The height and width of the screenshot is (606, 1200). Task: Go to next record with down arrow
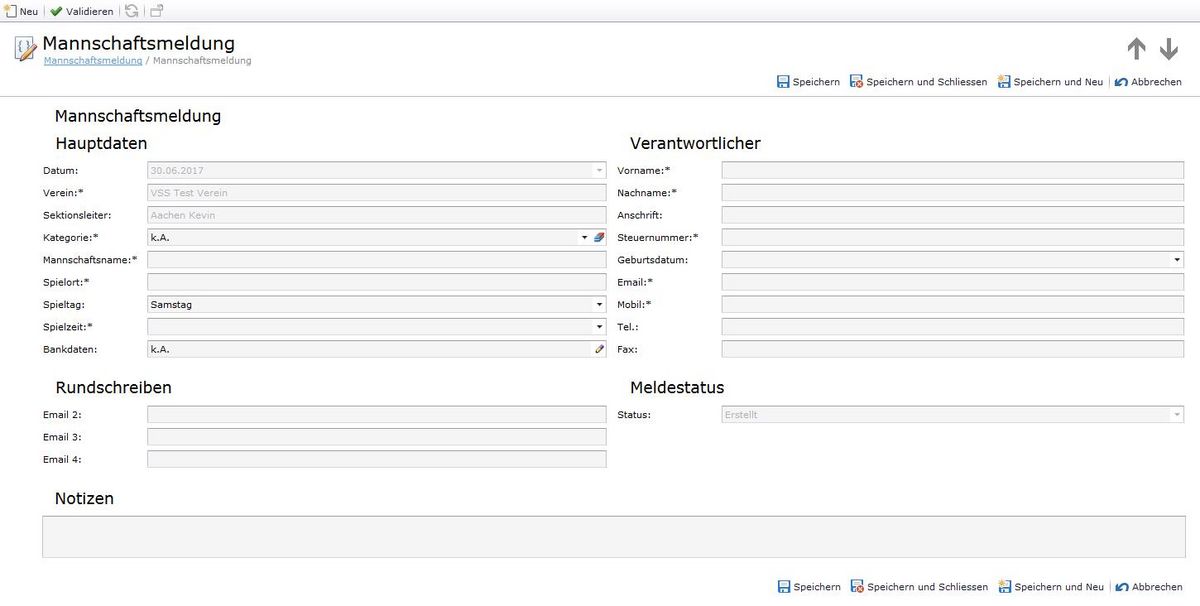[x=1169, y=49]
